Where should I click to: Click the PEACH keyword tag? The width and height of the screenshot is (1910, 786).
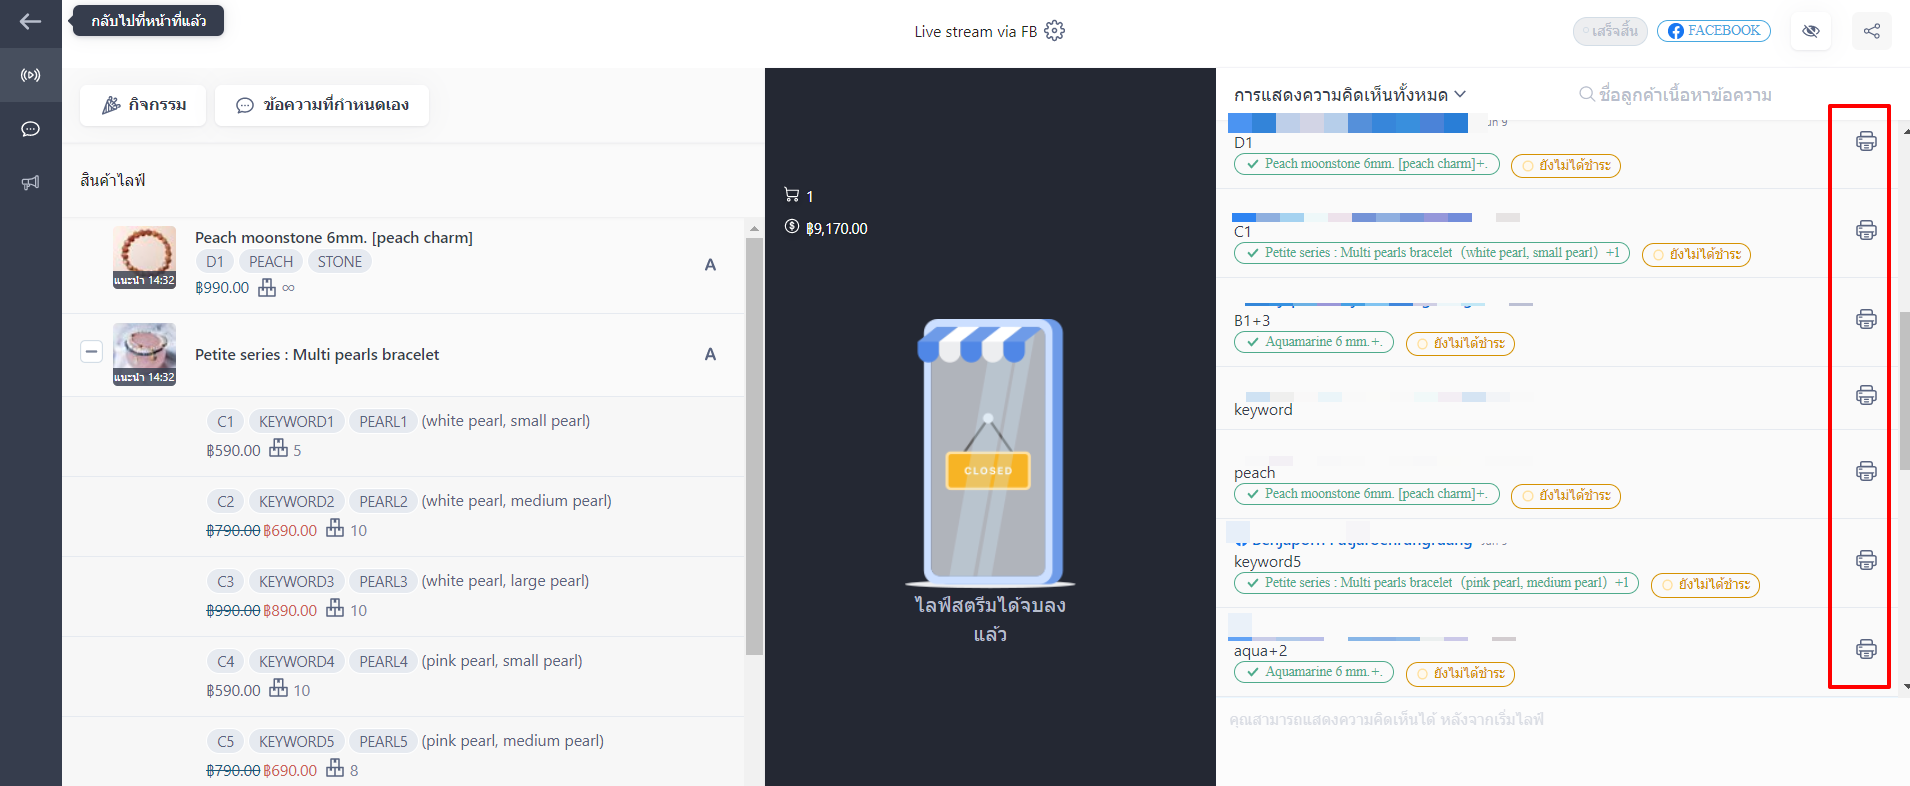coord(271,262)
